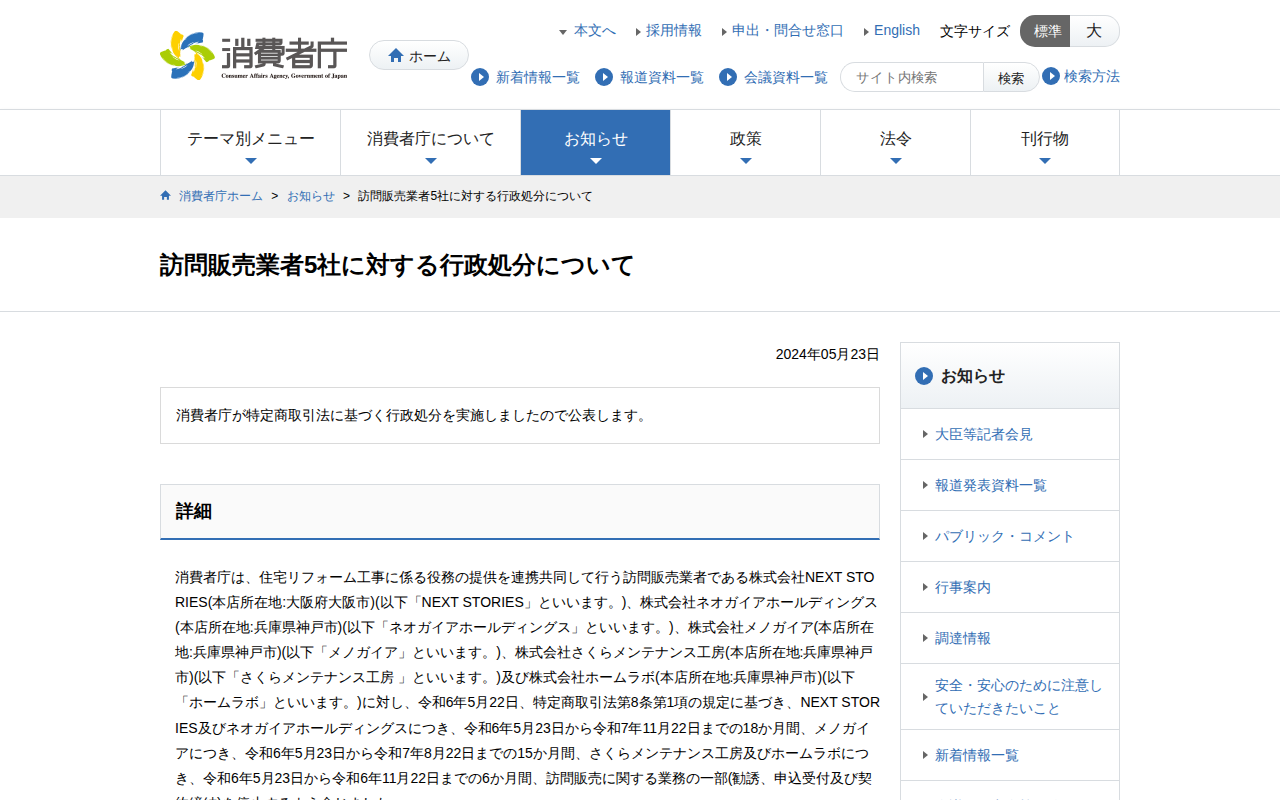Click the arrow icon beside 報道資料一覧
This screenshot has width=1280, height=800.
click(604, 77)
